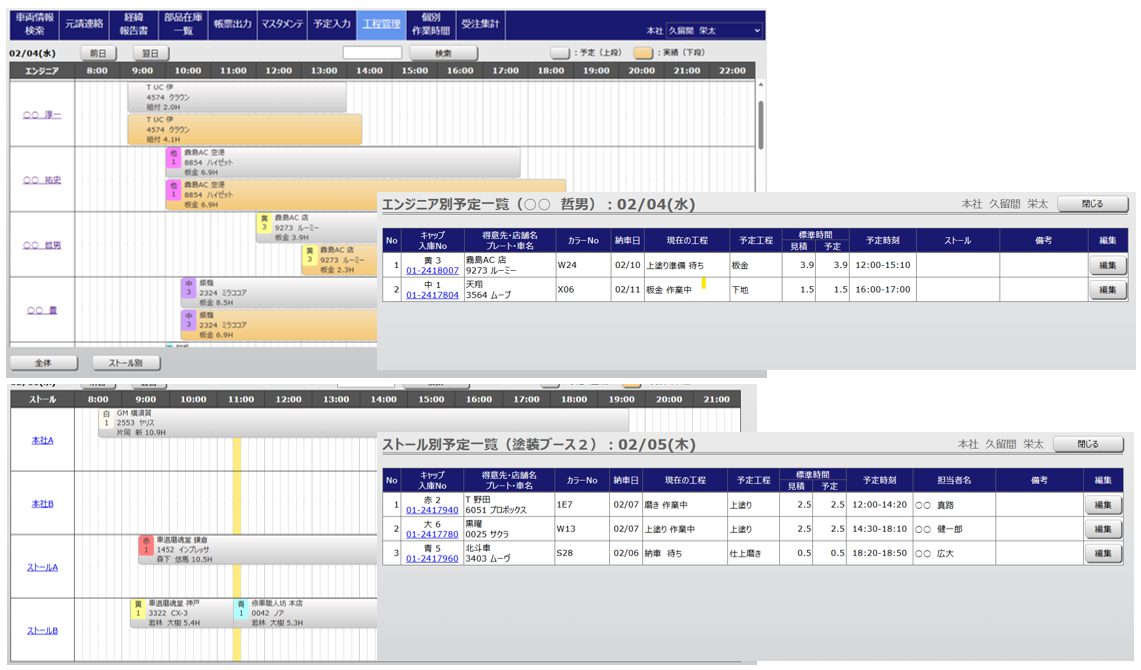Open entry number link 01-2418007
Image resolution: width=1141 pixels, height=670 pixels.
pyautogui.click(x=432, y=271)
